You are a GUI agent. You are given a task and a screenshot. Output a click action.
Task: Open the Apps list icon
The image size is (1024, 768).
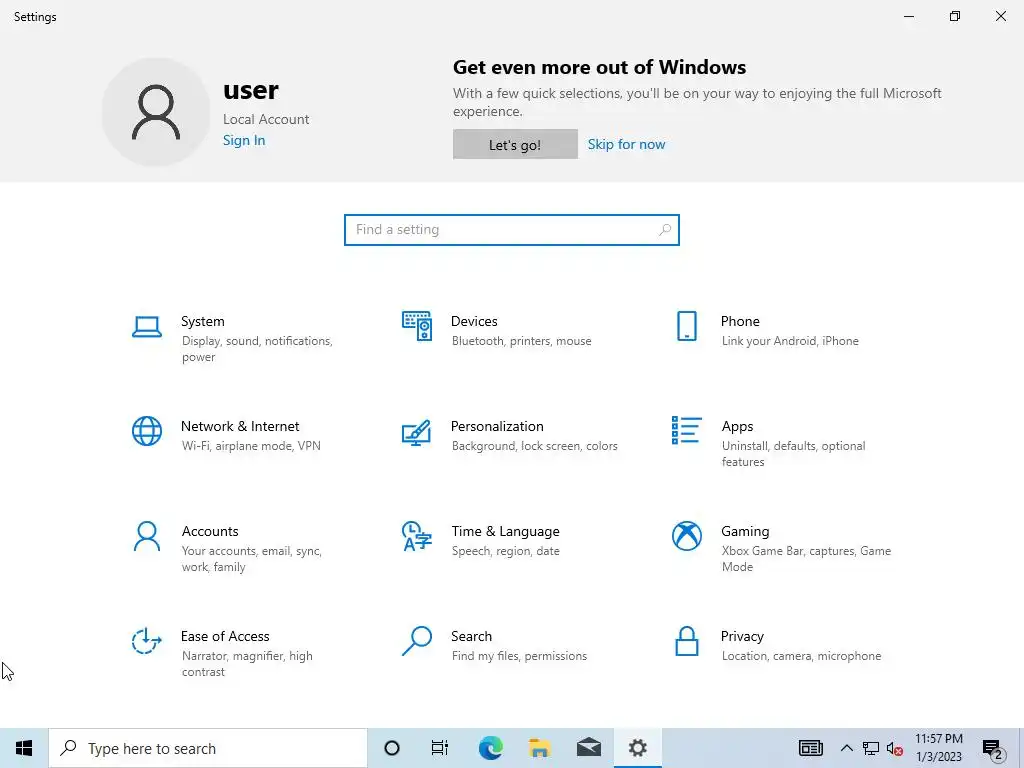click(x=686, y=430)
